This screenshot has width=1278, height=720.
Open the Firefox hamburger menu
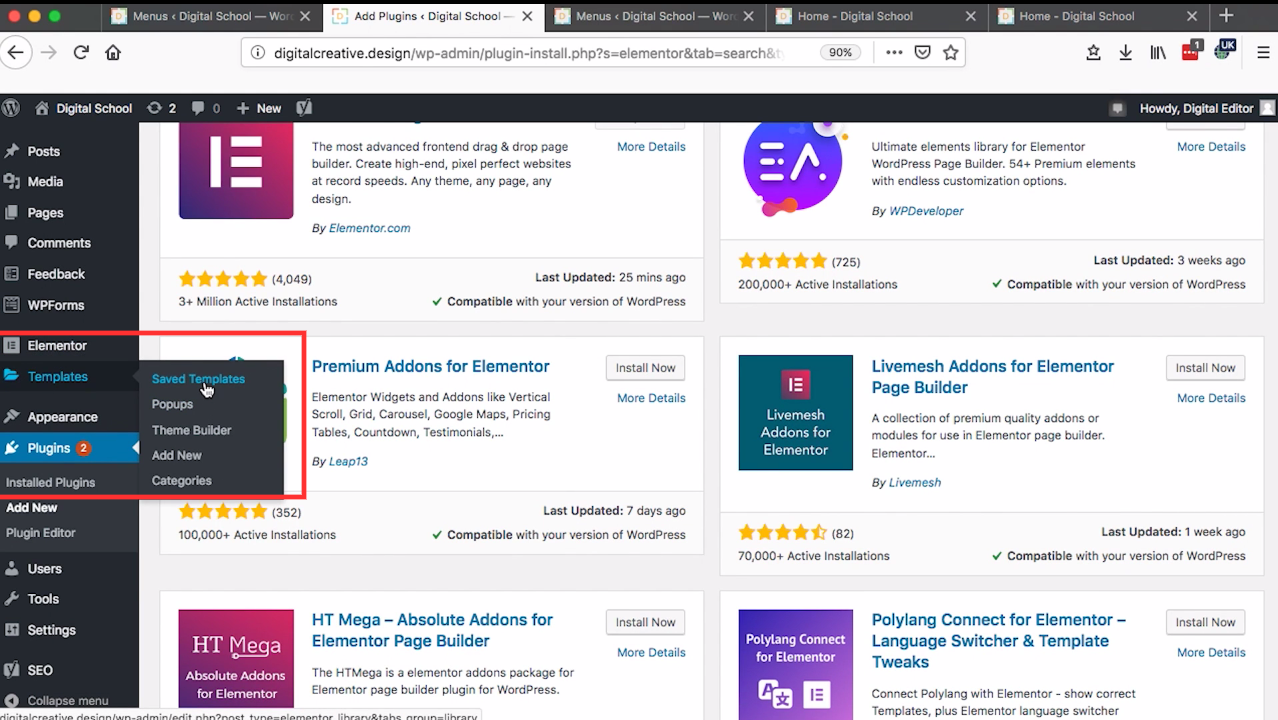point(1264,53)
